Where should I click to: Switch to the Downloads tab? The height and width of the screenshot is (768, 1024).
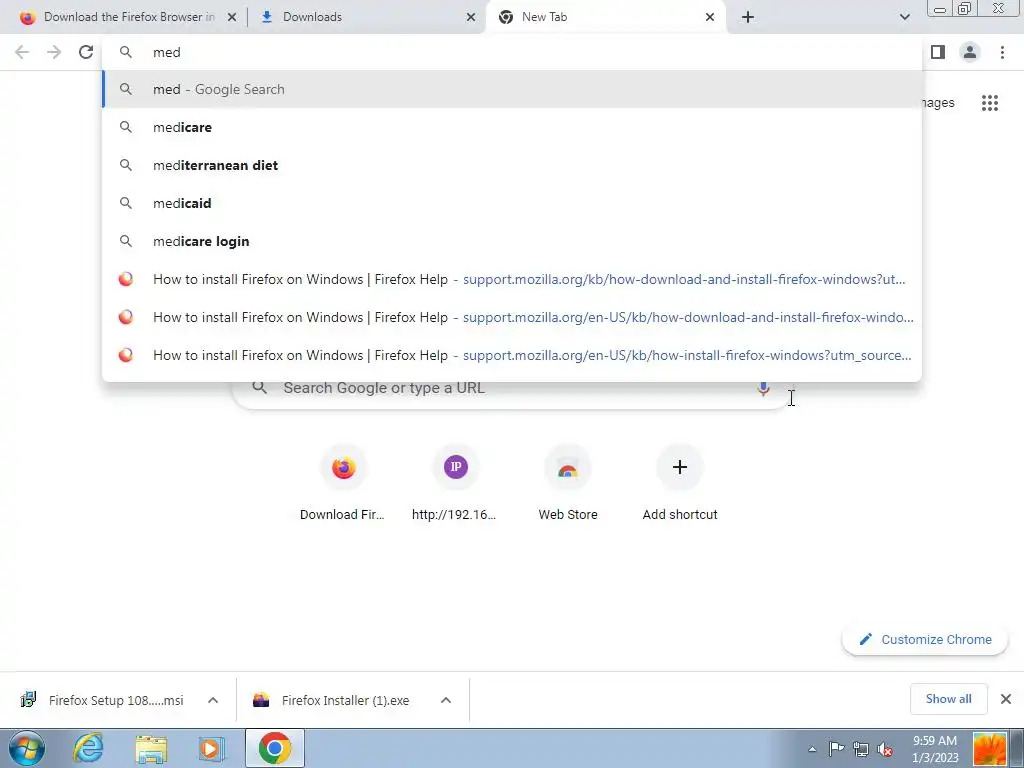(x=366, y=17)
